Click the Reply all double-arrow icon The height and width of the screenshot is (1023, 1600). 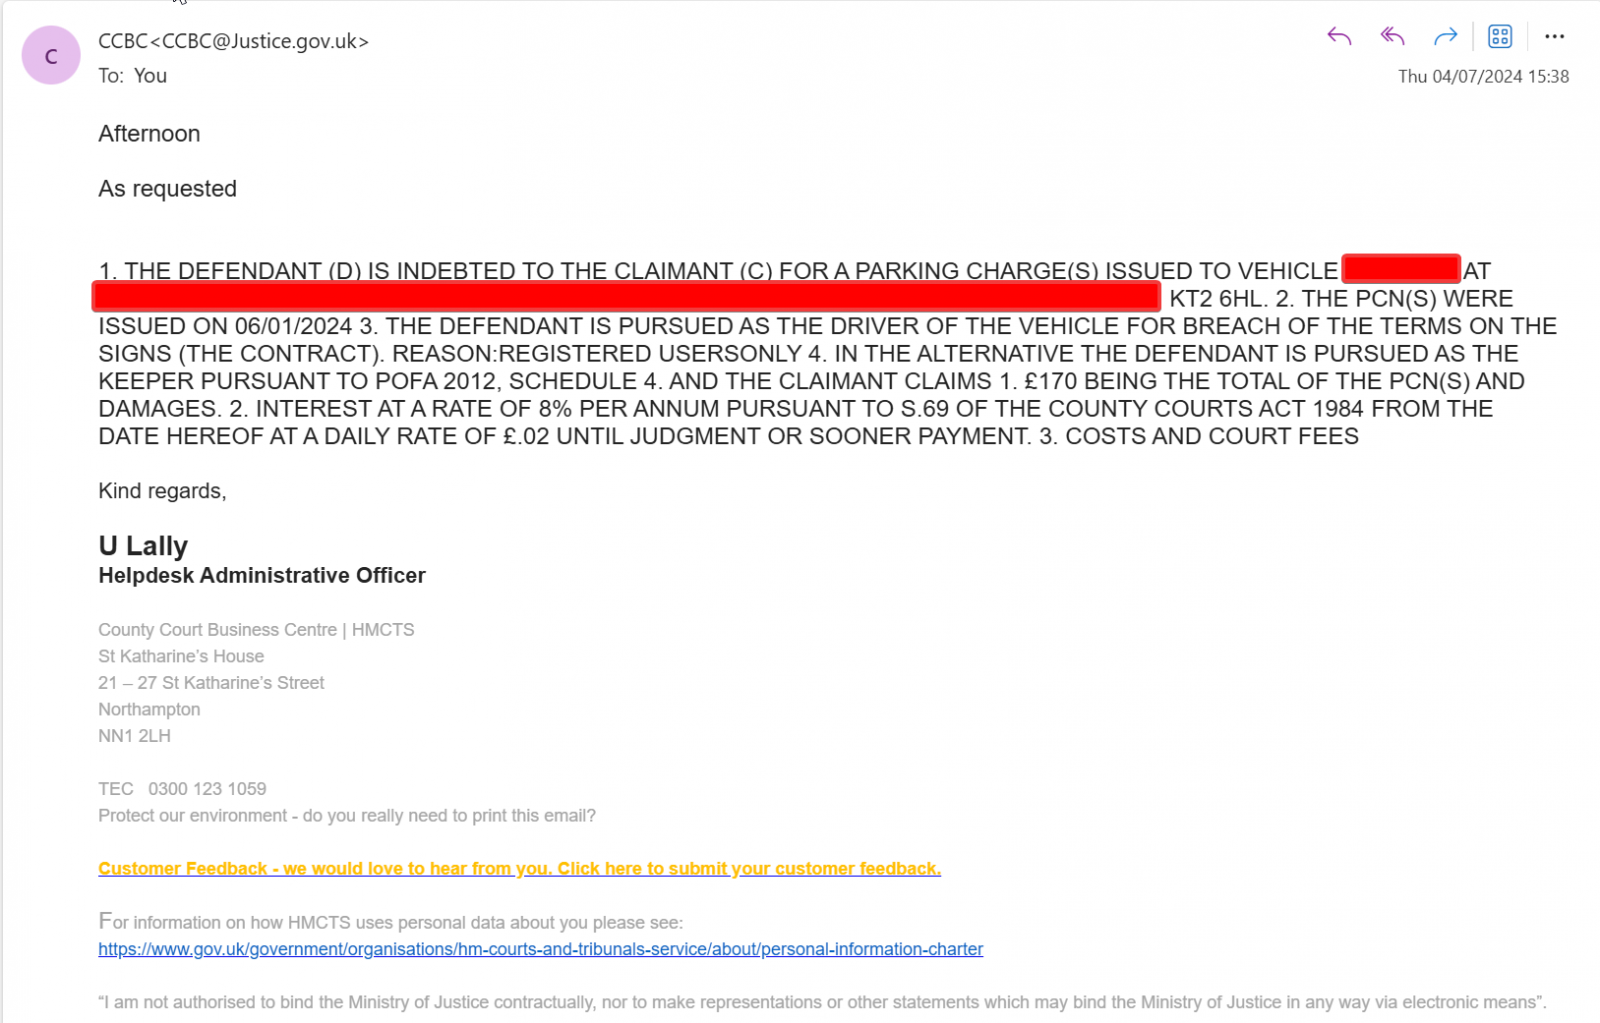(1392, 37)
